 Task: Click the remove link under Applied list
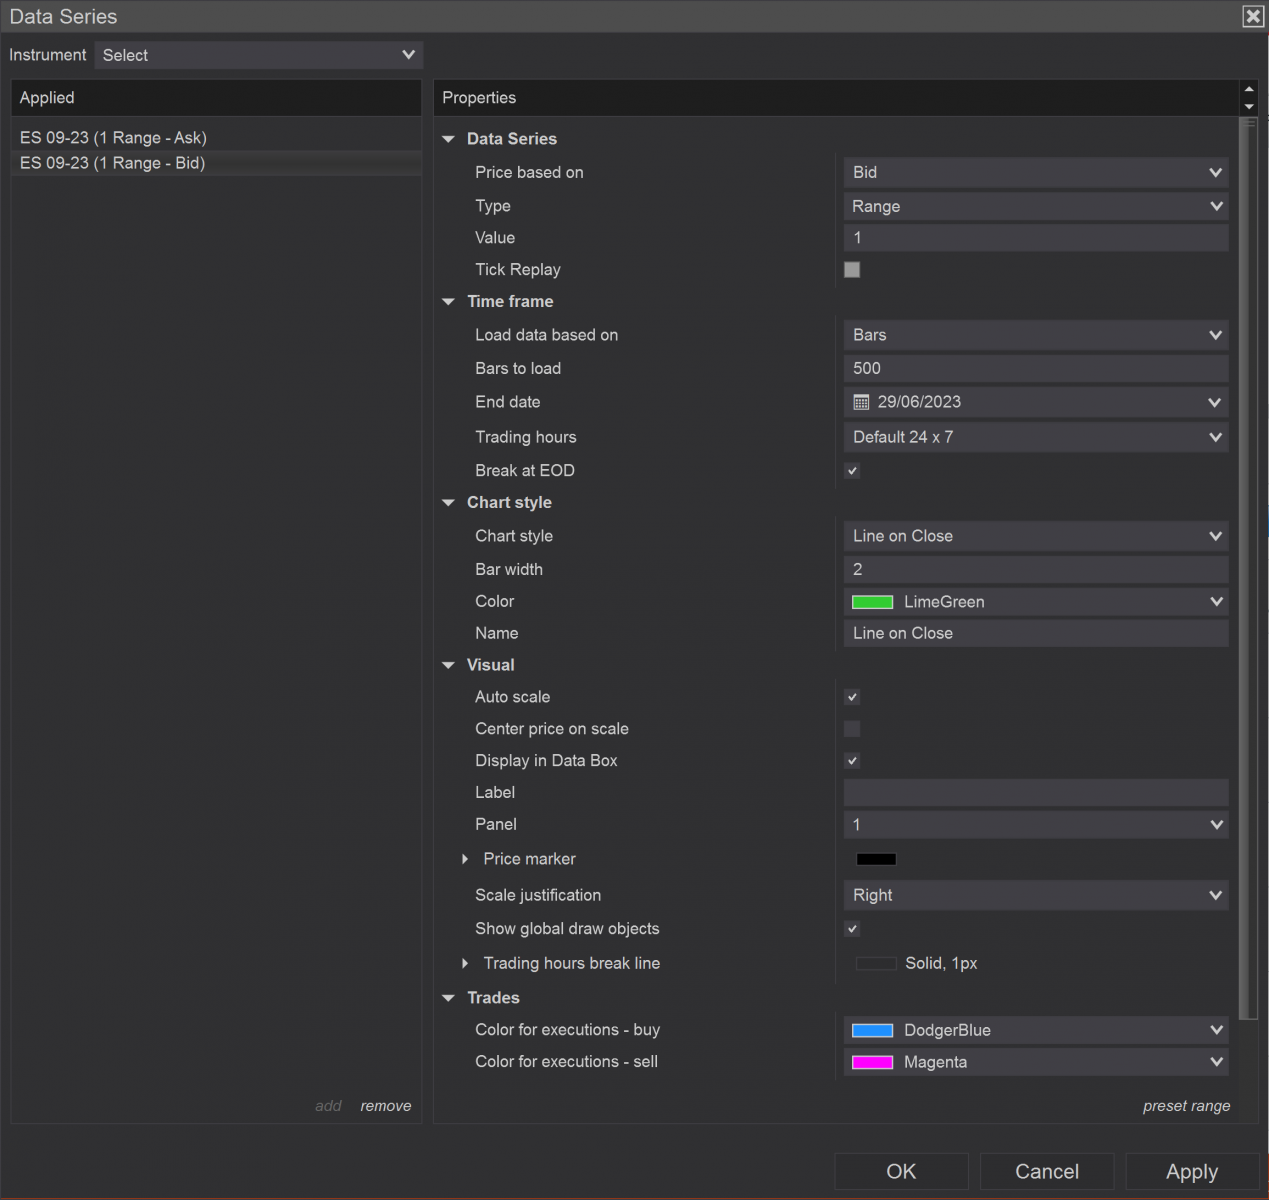pos(386,1106)
